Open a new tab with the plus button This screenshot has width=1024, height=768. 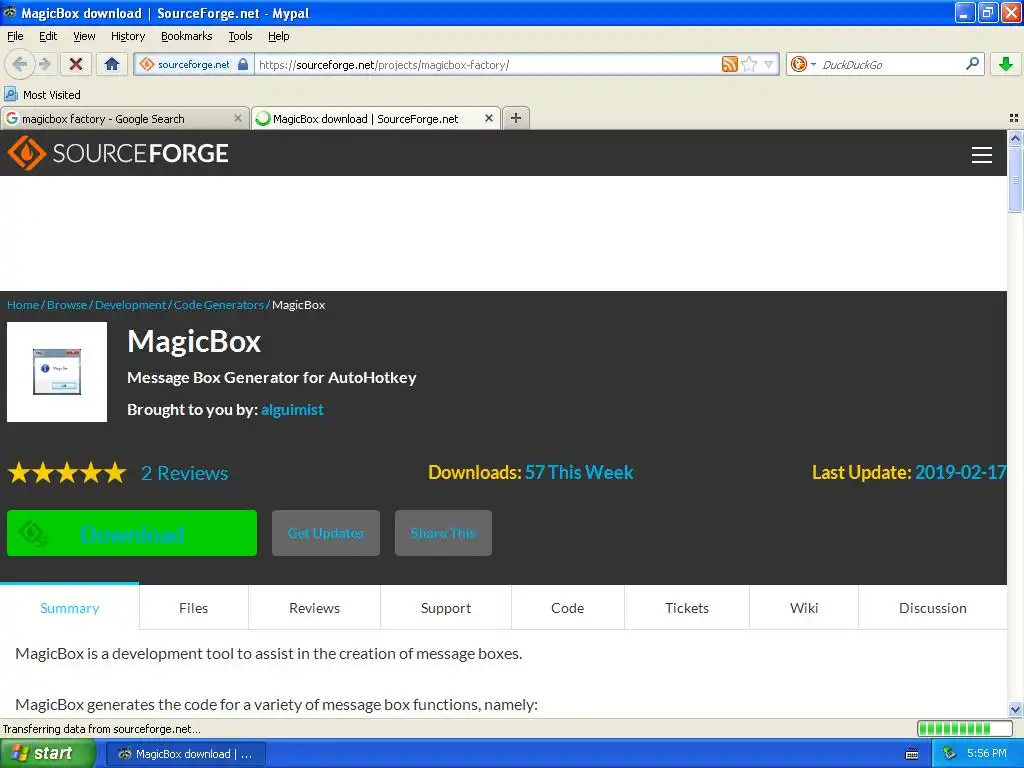[516, 118]
